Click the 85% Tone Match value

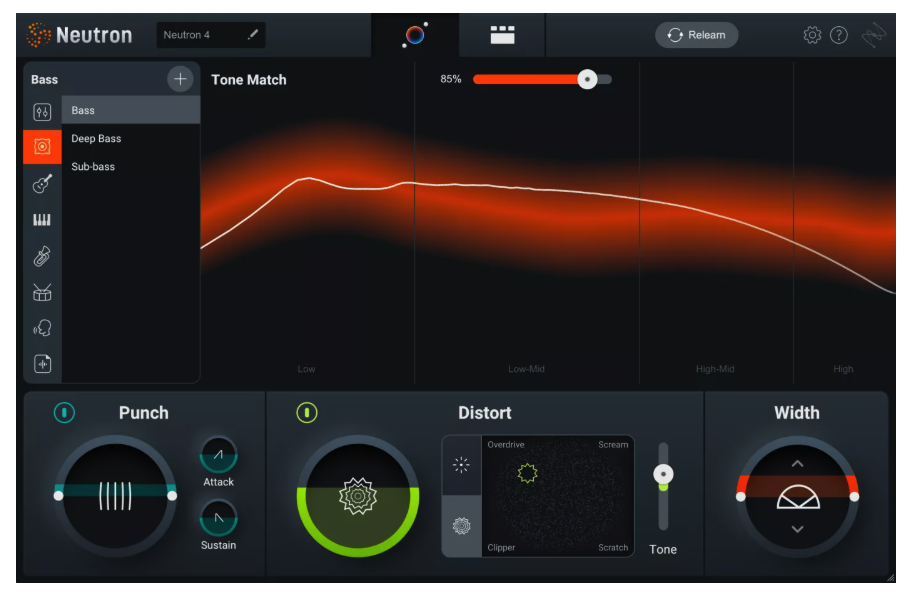[x=451, y=79]
